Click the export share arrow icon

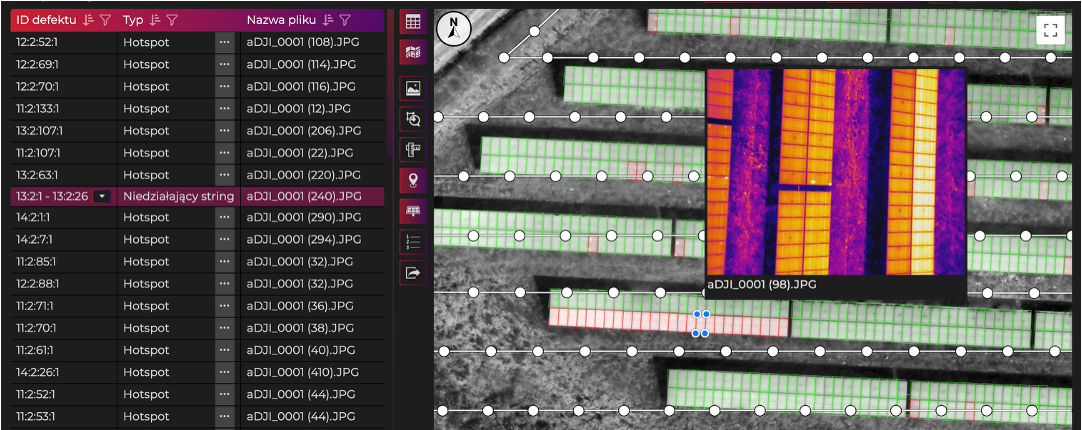click(x=413, y=273)
